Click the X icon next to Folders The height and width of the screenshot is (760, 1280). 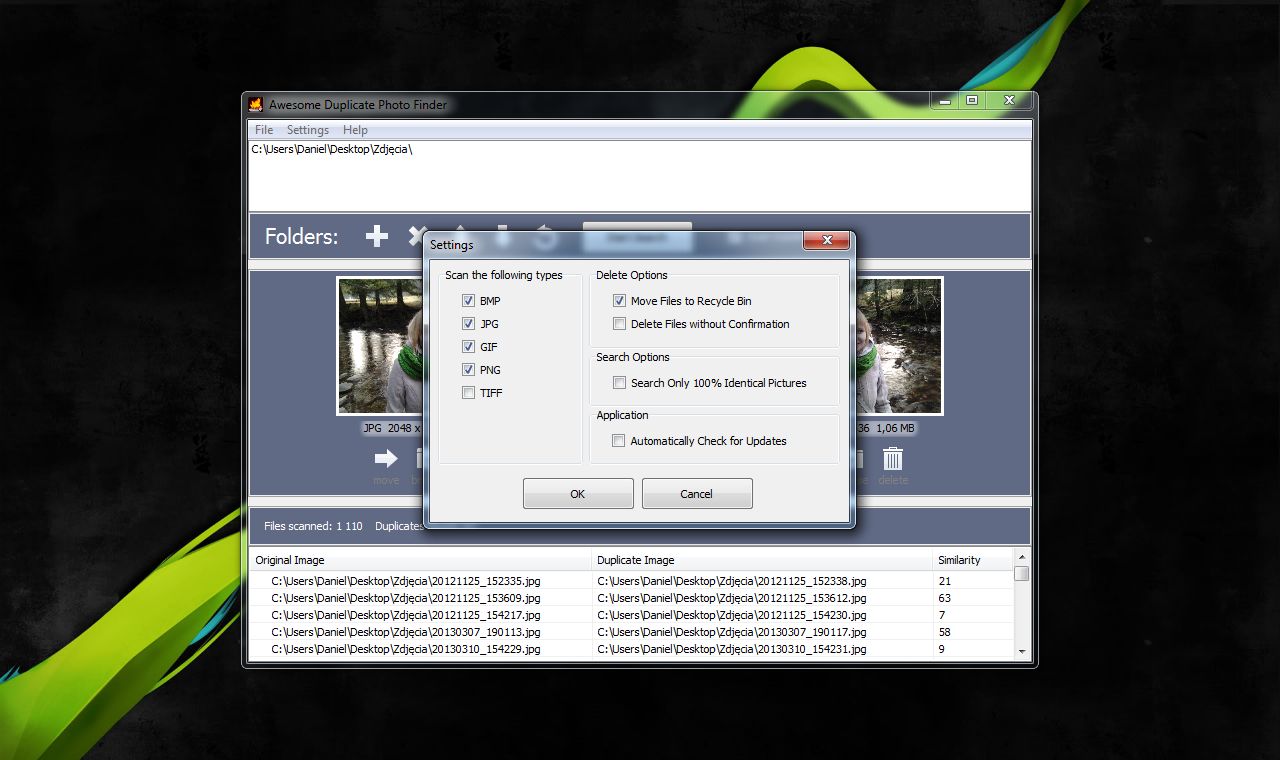(x=415, y=236)
